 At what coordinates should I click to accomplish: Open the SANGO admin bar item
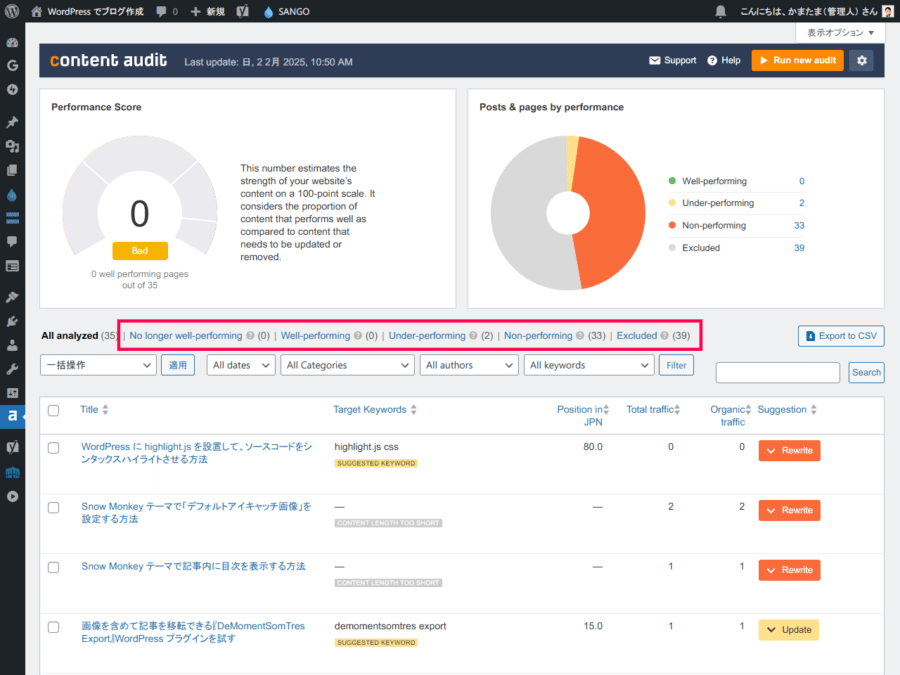click(286, 11)
